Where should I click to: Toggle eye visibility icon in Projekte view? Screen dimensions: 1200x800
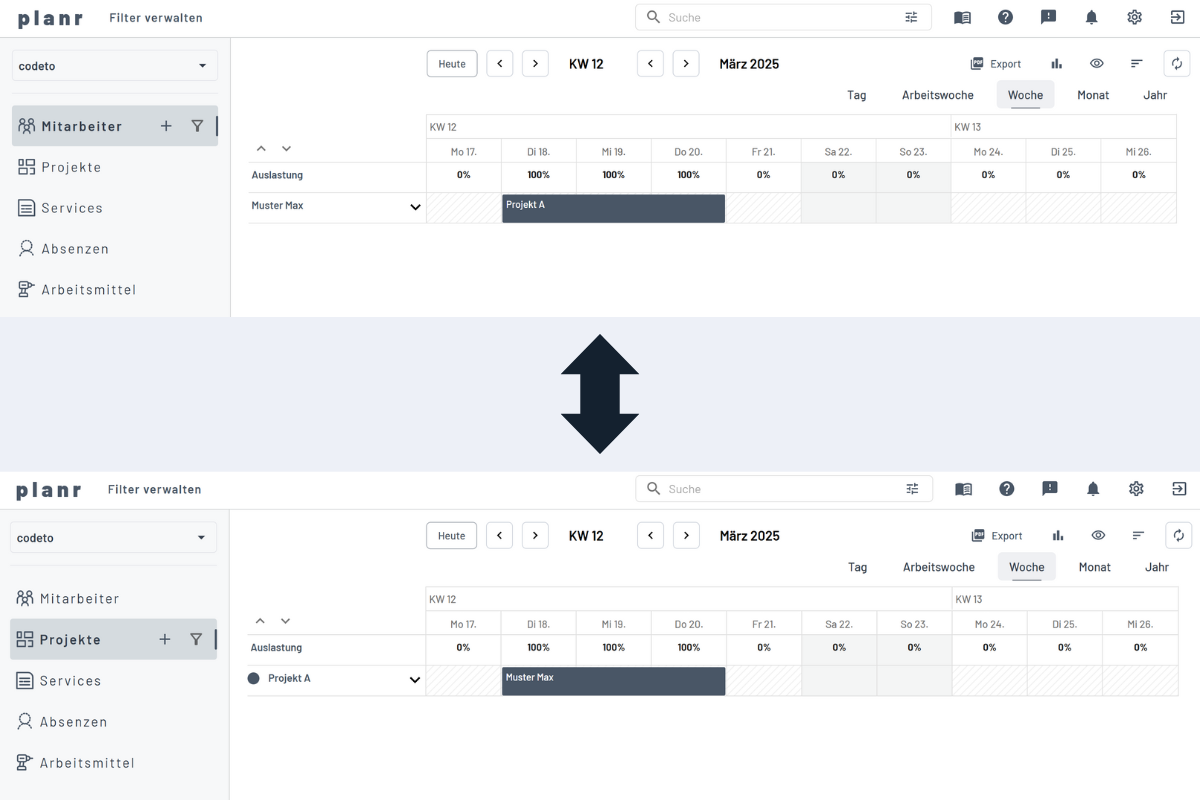point(1098,536)
